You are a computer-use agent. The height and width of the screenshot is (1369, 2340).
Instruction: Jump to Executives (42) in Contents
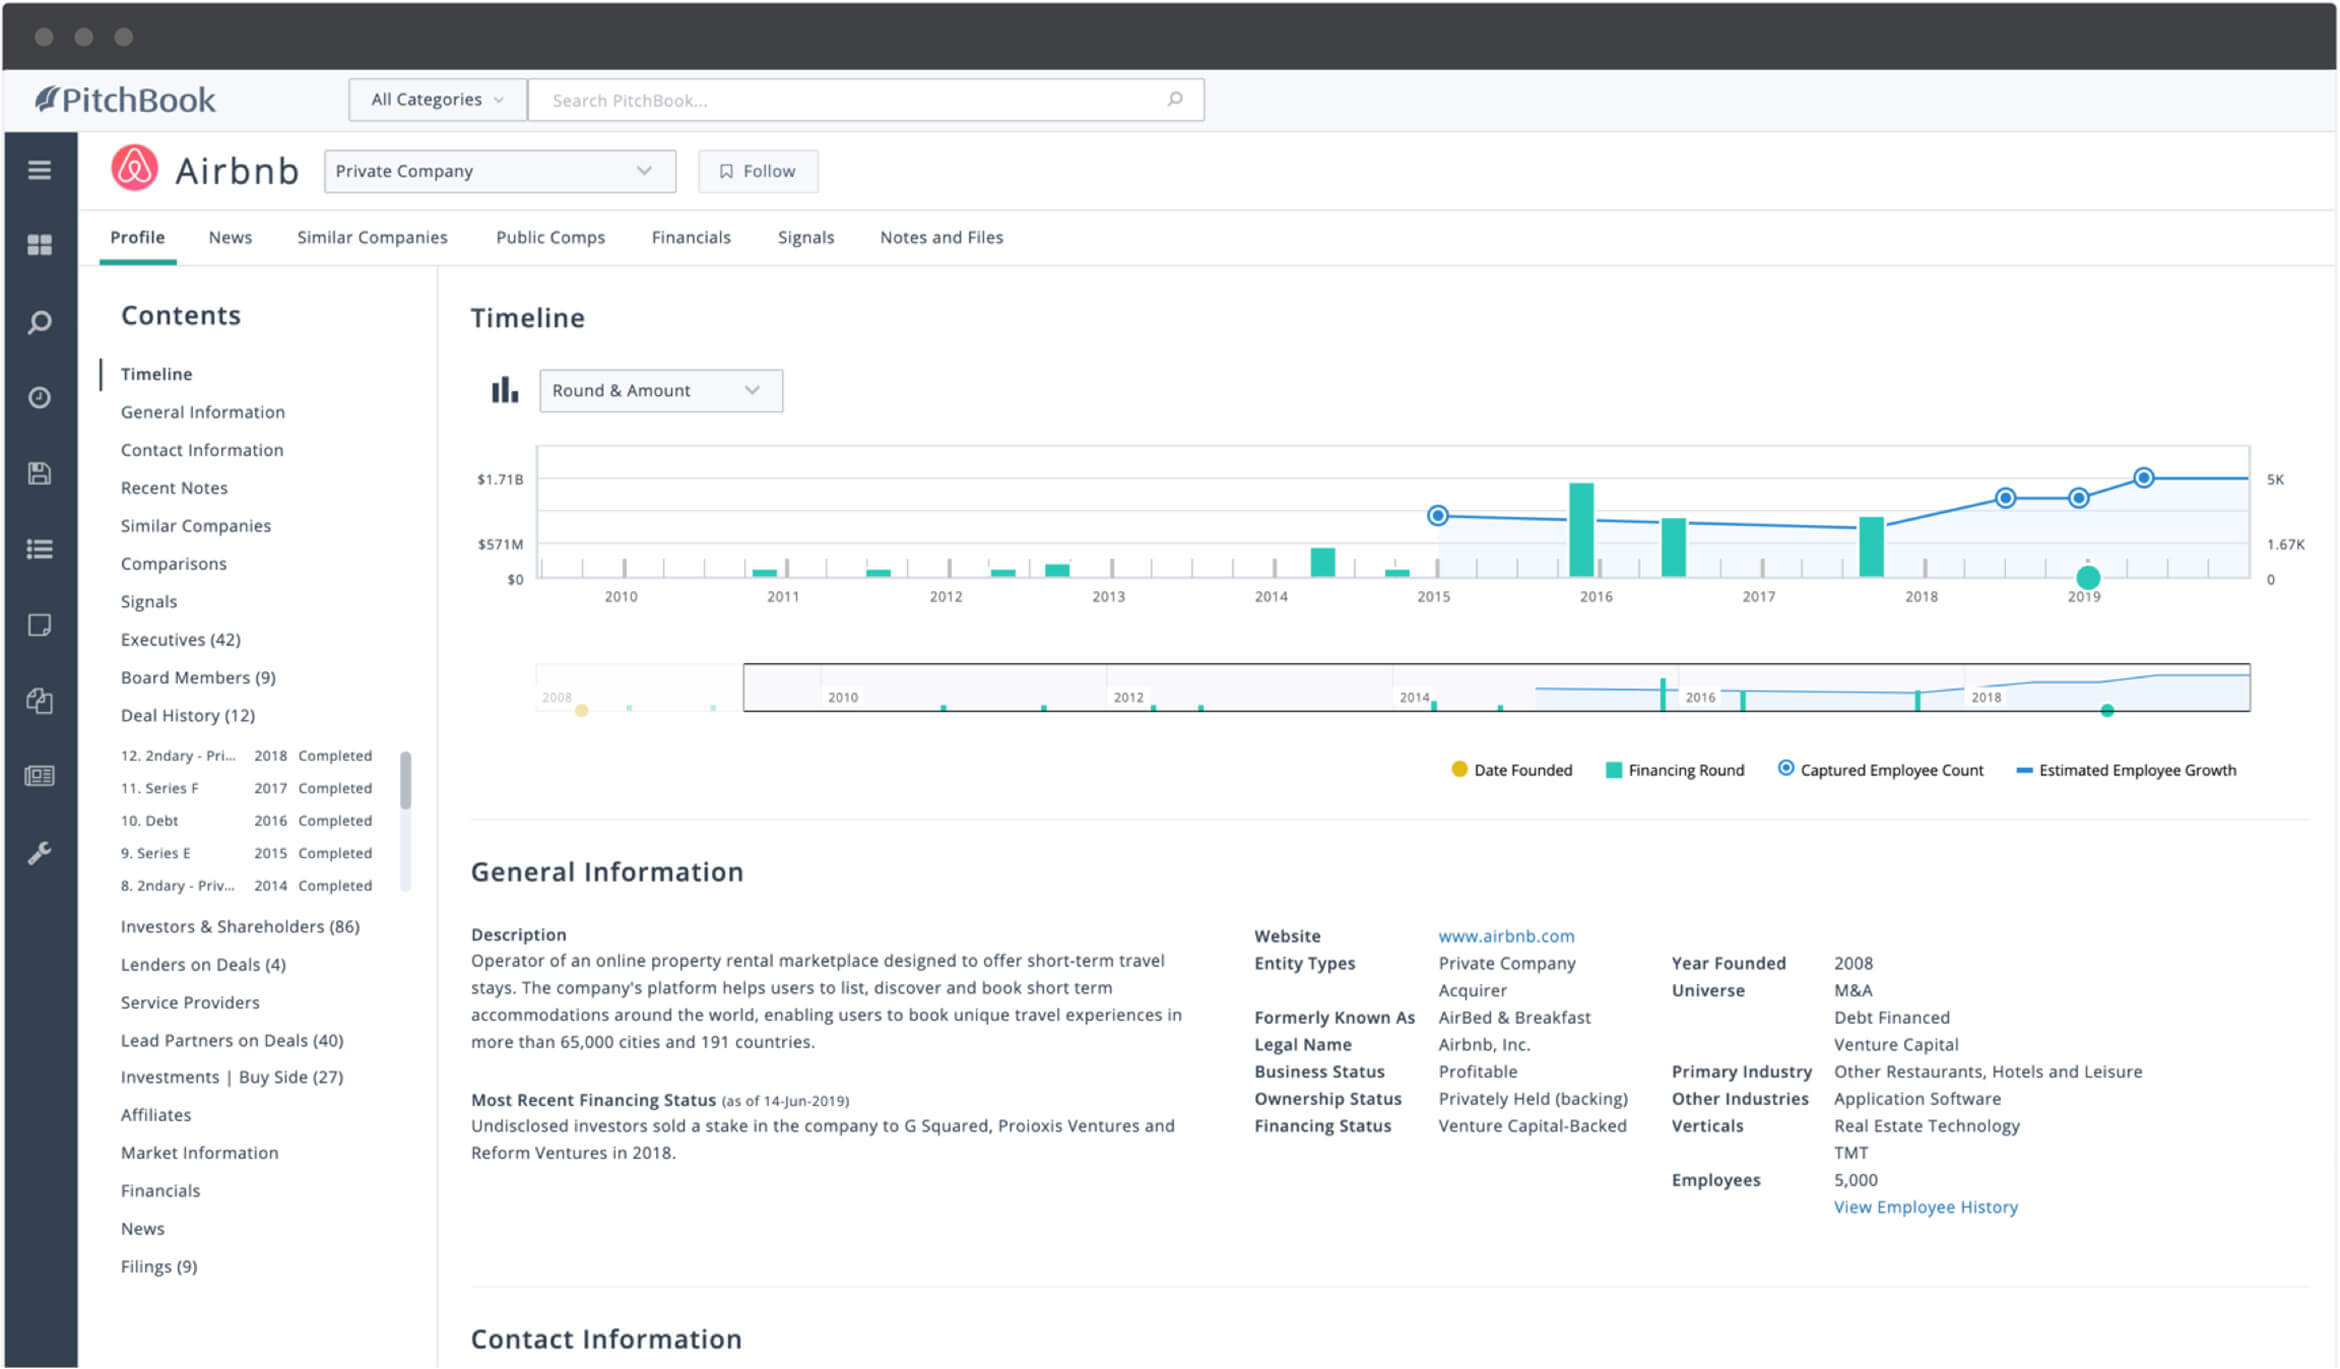181,640
